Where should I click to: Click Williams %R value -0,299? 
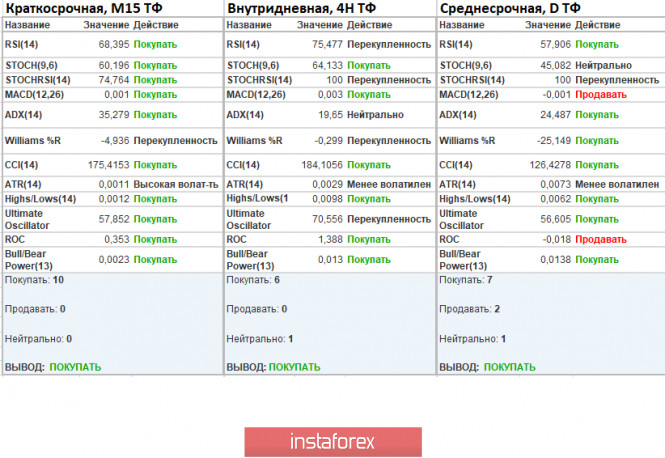click(328, 140)
